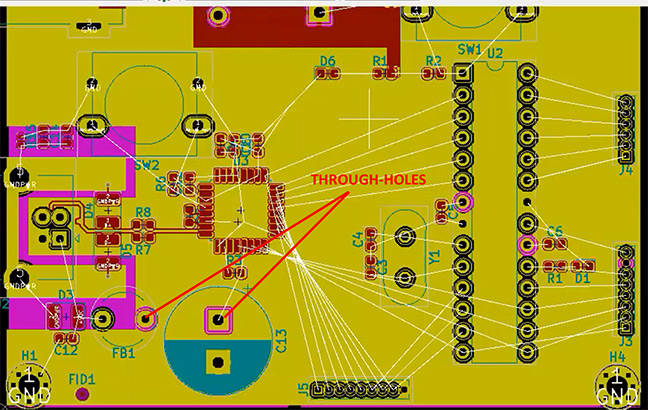This screenshot has width=648, height=410.
Task: Select the C4 capacitor footprint
Action: tap(371, 237)
